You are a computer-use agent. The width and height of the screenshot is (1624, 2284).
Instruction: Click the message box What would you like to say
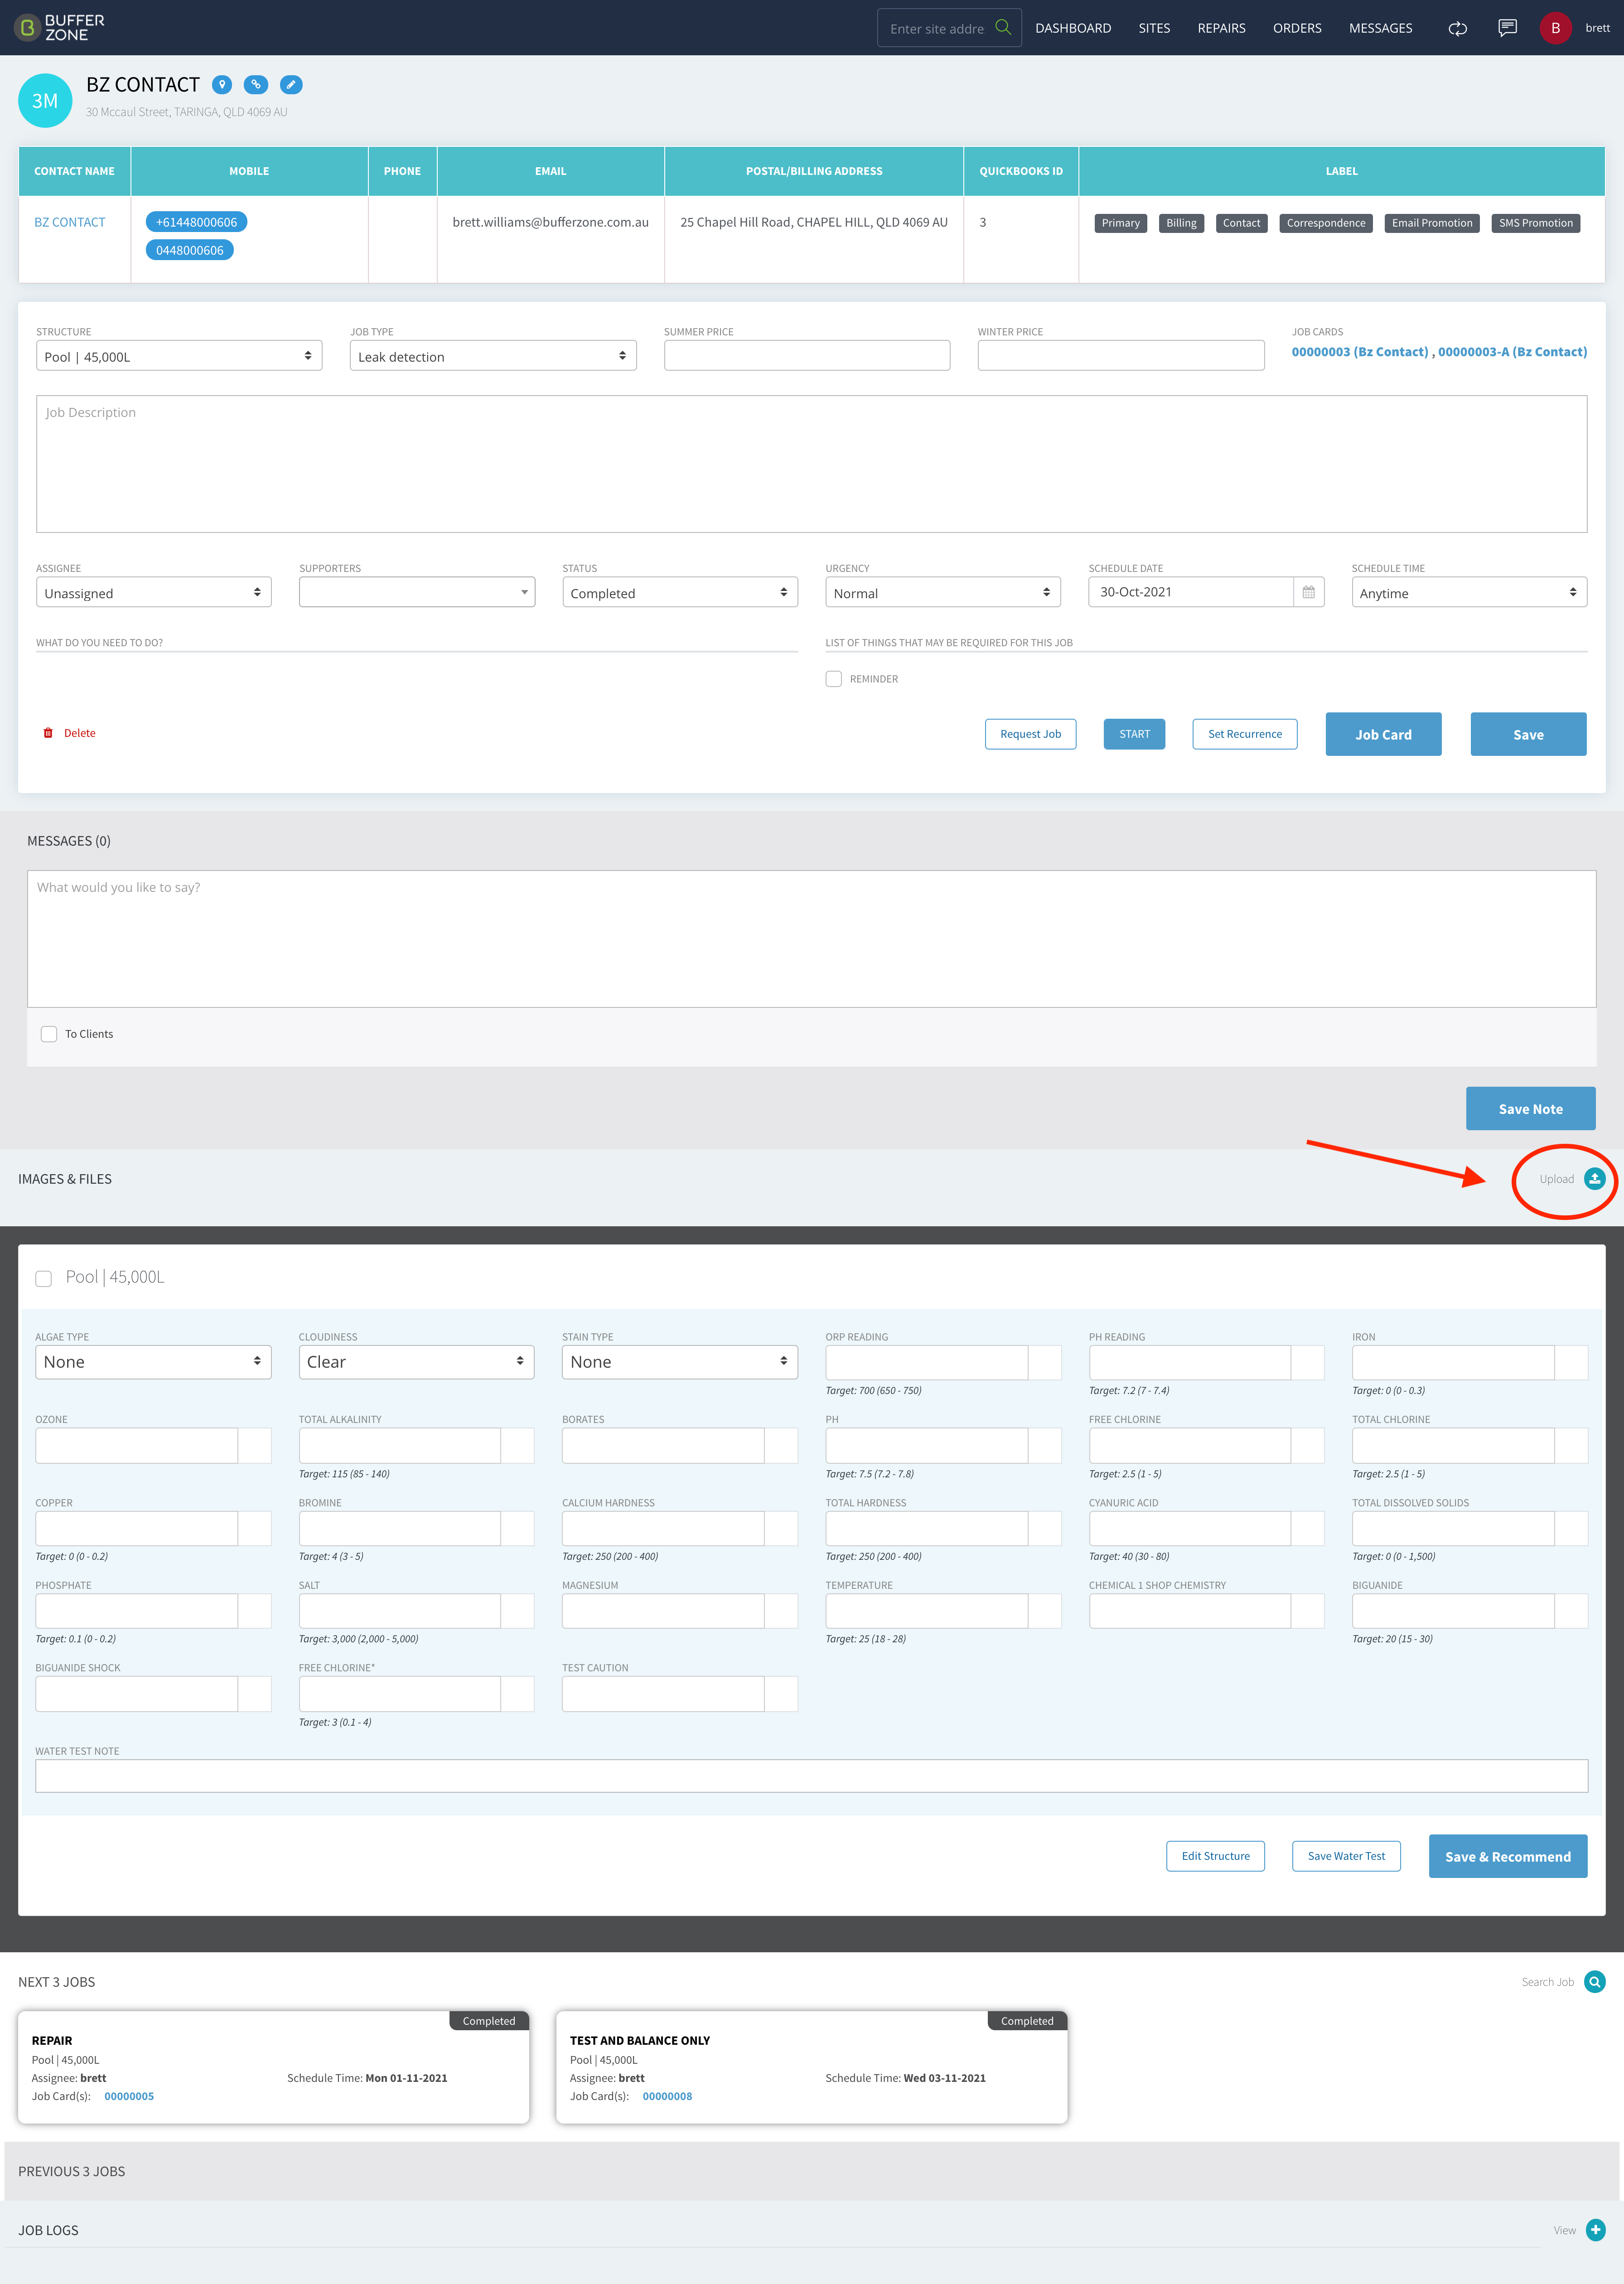pyautogui.click(x=811, y=938)
